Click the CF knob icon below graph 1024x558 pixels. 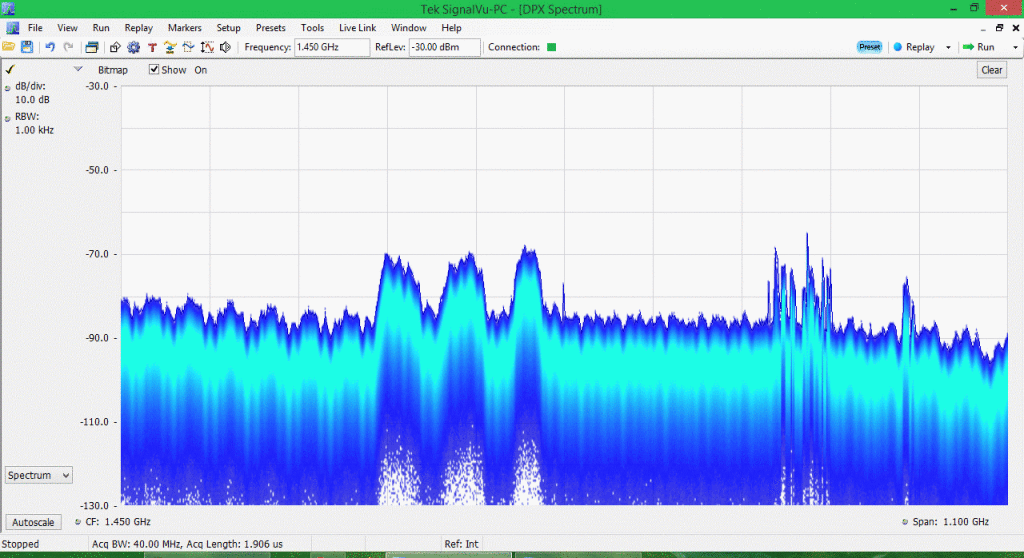point(78,522)
